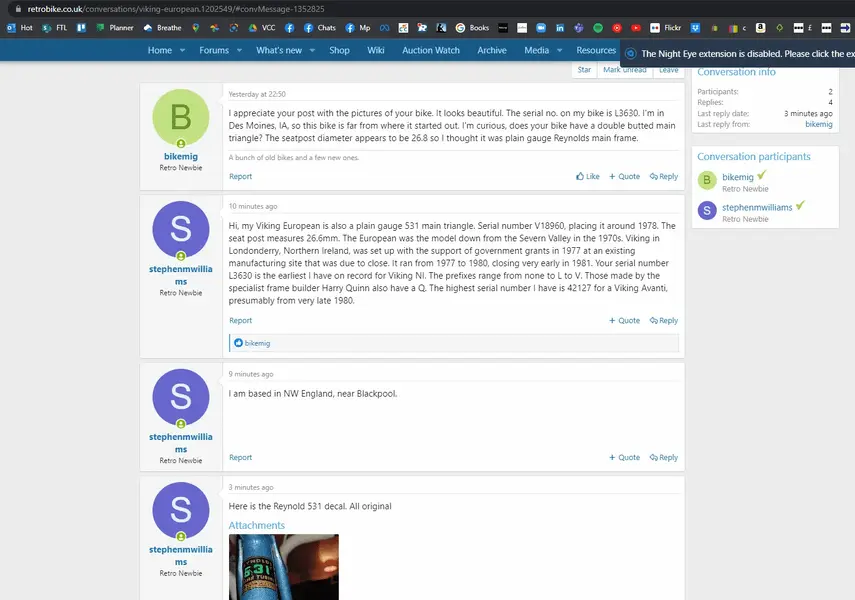Open the Forums nav item
The width and height of the screenshot is (855, 600).
[214, 50]
